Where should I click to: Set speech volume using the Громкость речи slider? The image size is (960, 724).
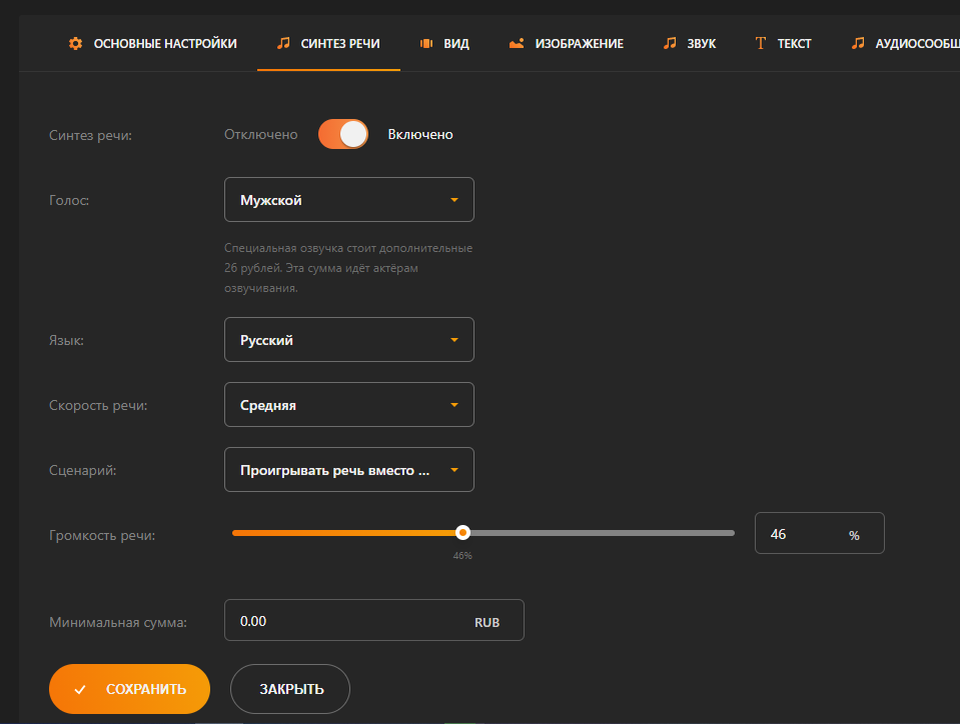[462, 532]
